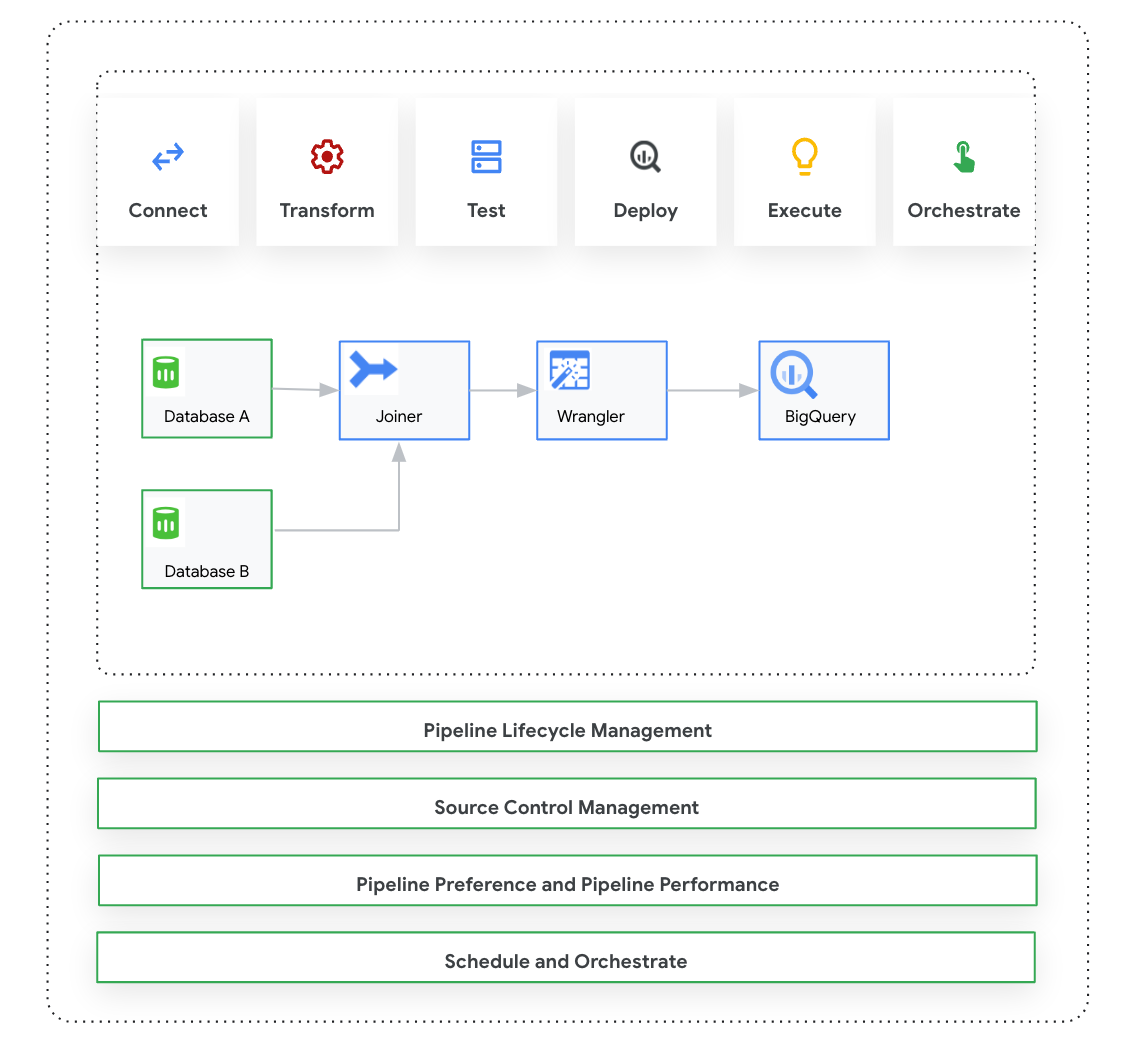
Task: Click the red Transform gear icon
Action: pos(327,156)
